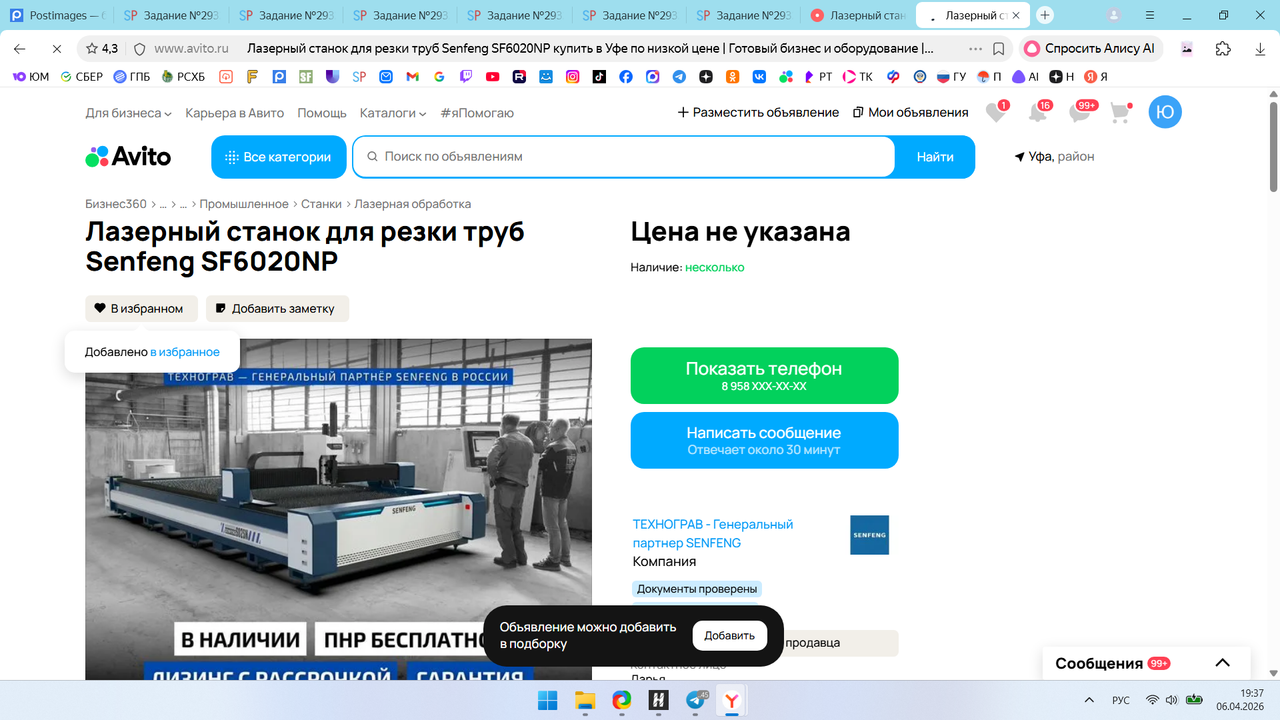Click Написать сообщение button

[x=764, y=440]
